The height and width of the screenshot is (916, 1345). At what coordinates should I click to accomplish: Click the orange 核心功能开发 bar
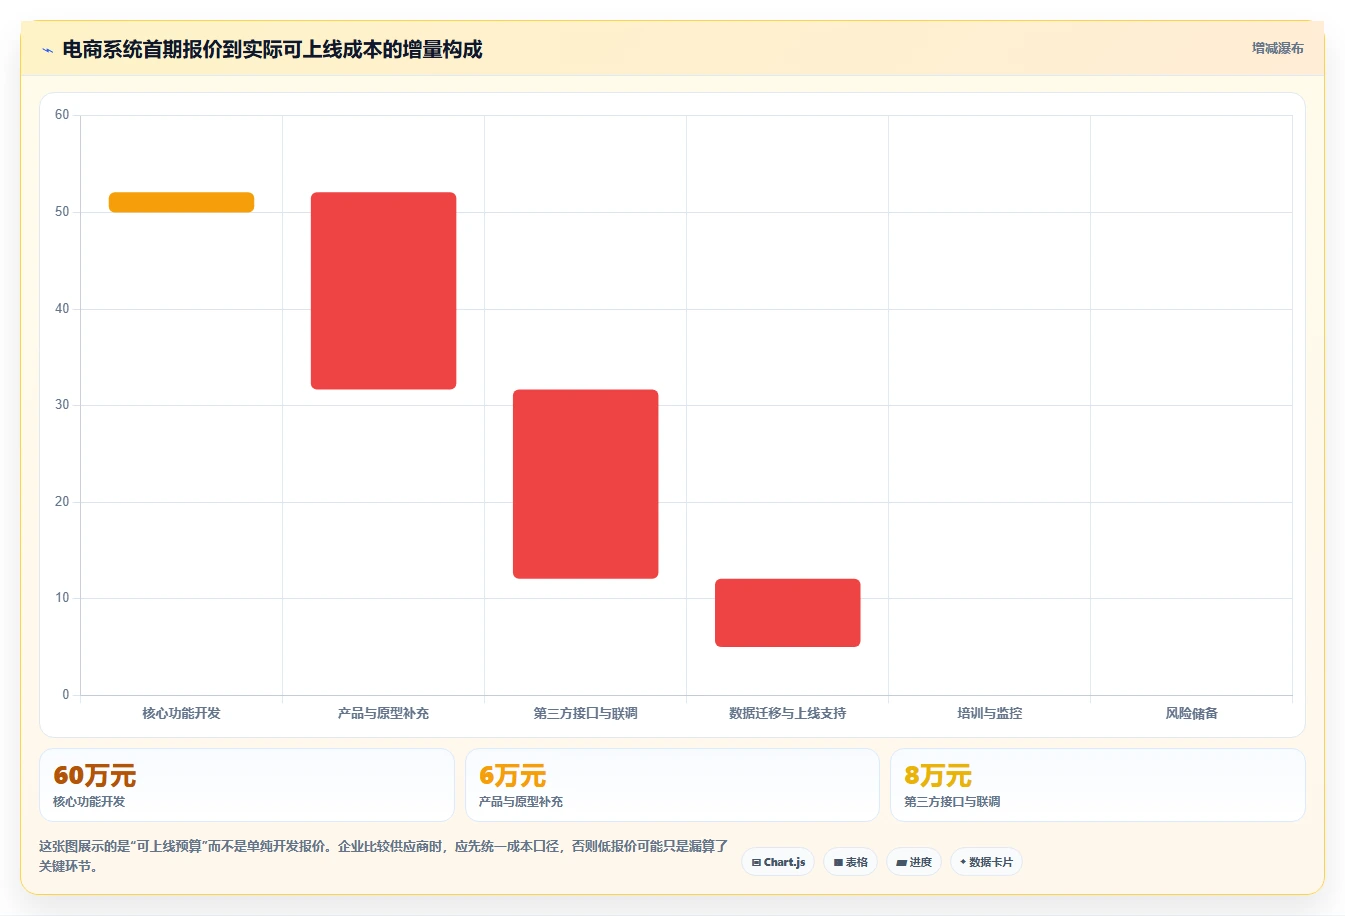click(x=181, y=202)
